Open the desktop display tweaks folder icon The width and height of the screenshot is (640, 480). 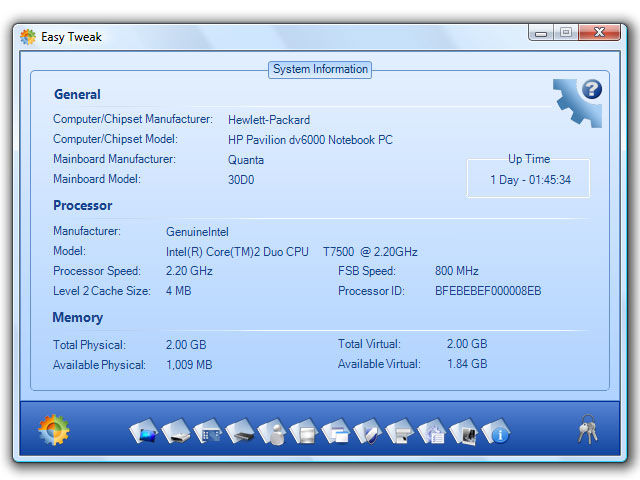[x=144, y=431]
